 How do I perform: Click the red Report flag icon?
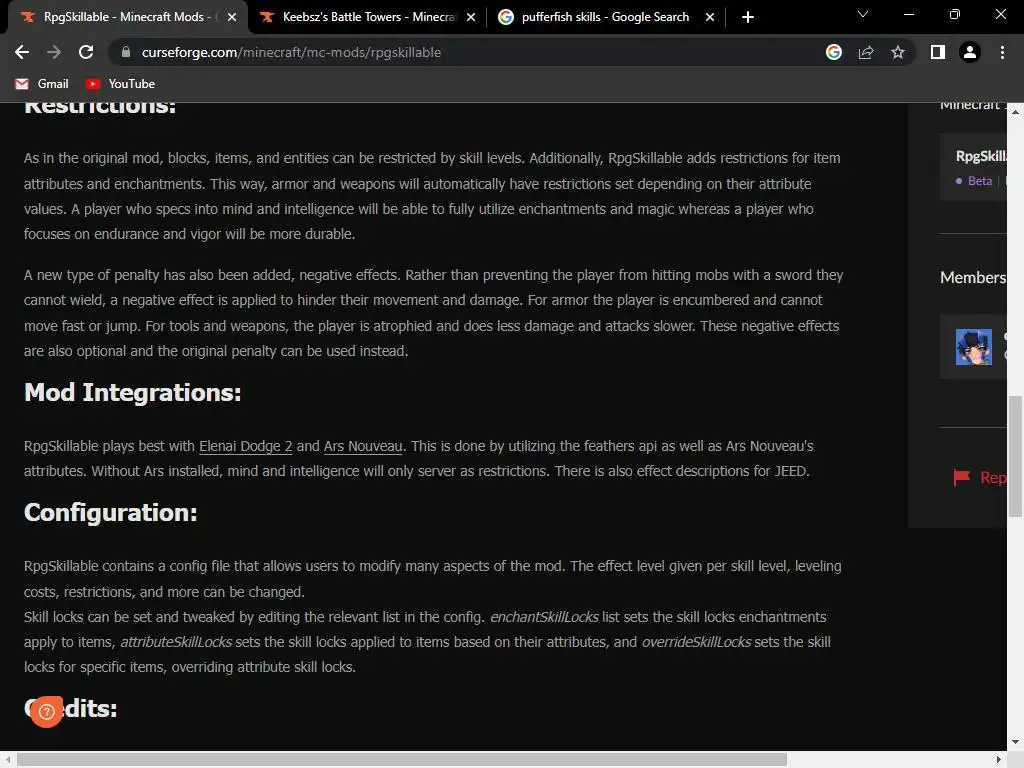tap(961, 477)
